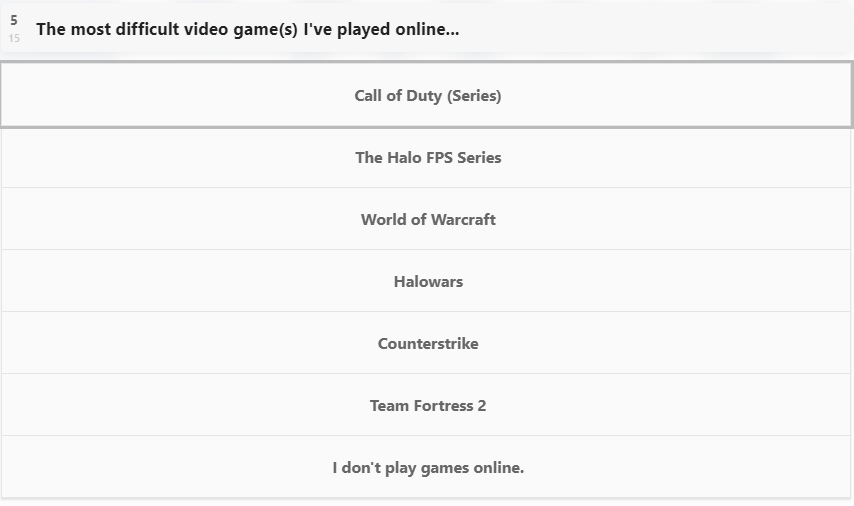The image size is (854, 506).
Task: Click the survey question header bar
Action: tap(427, 28)
